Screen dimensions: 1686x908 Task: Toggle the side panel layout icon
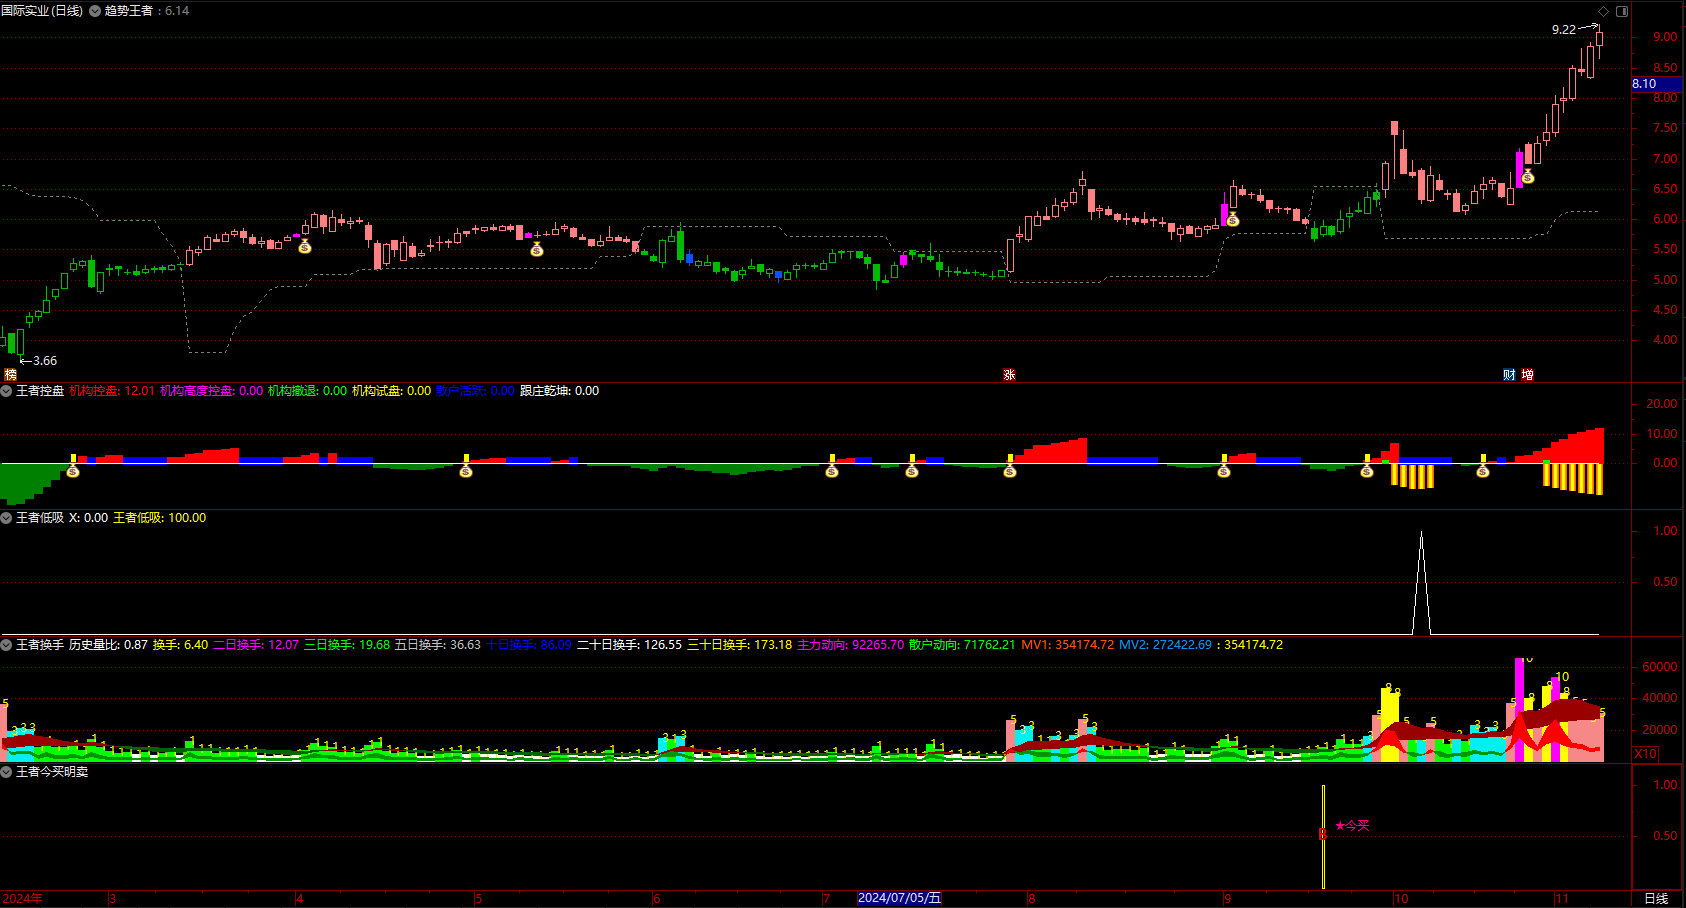(x=1622, y=11)
